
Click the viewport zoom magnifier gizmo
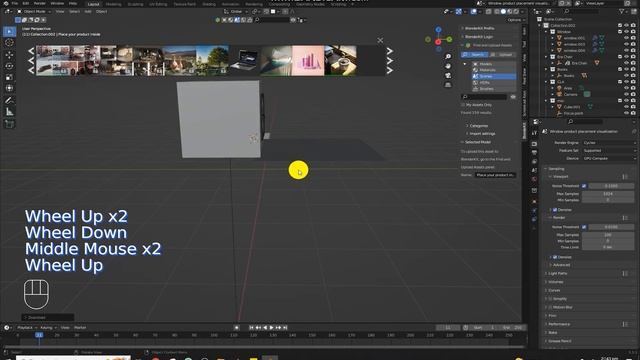(x=448, y=57)
